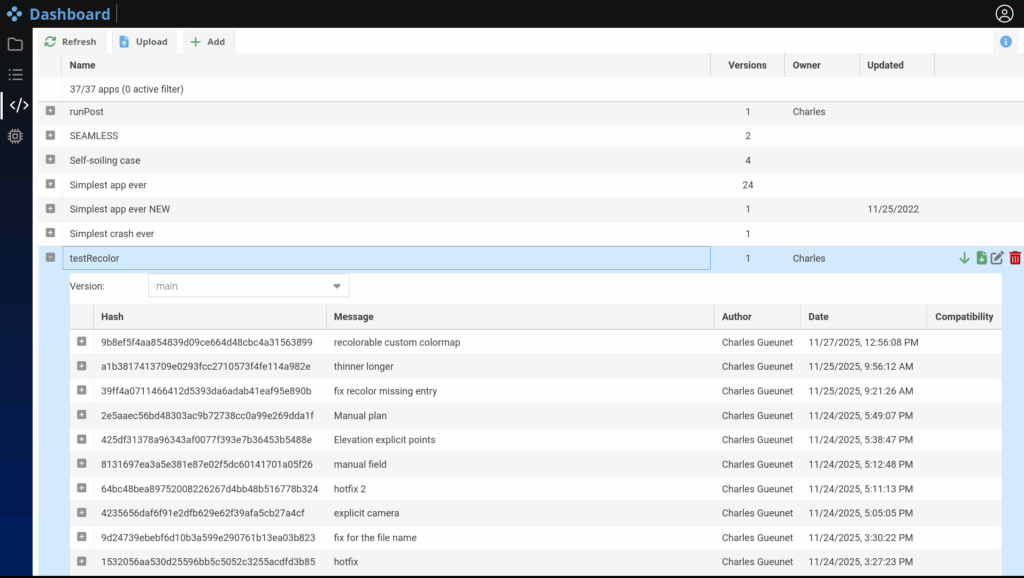The width and height of the screenshot is (1024, 578).
Task: Click the green down arrow for testRecolor
Action: click(964, 258)
